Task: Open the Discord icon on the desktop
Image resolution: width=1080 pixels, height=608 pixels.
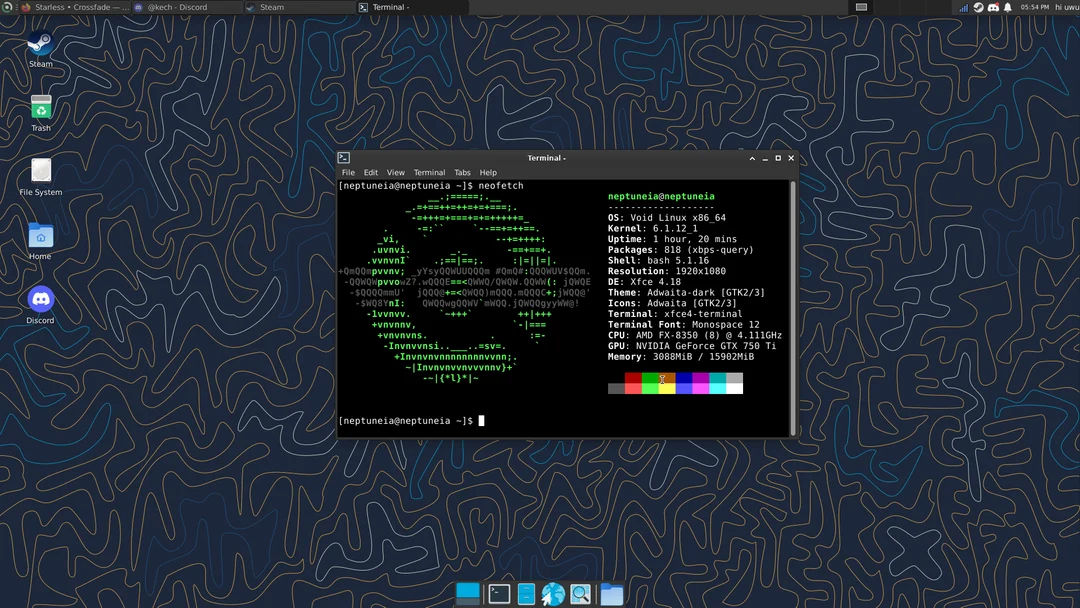Action: coord(40,298)
